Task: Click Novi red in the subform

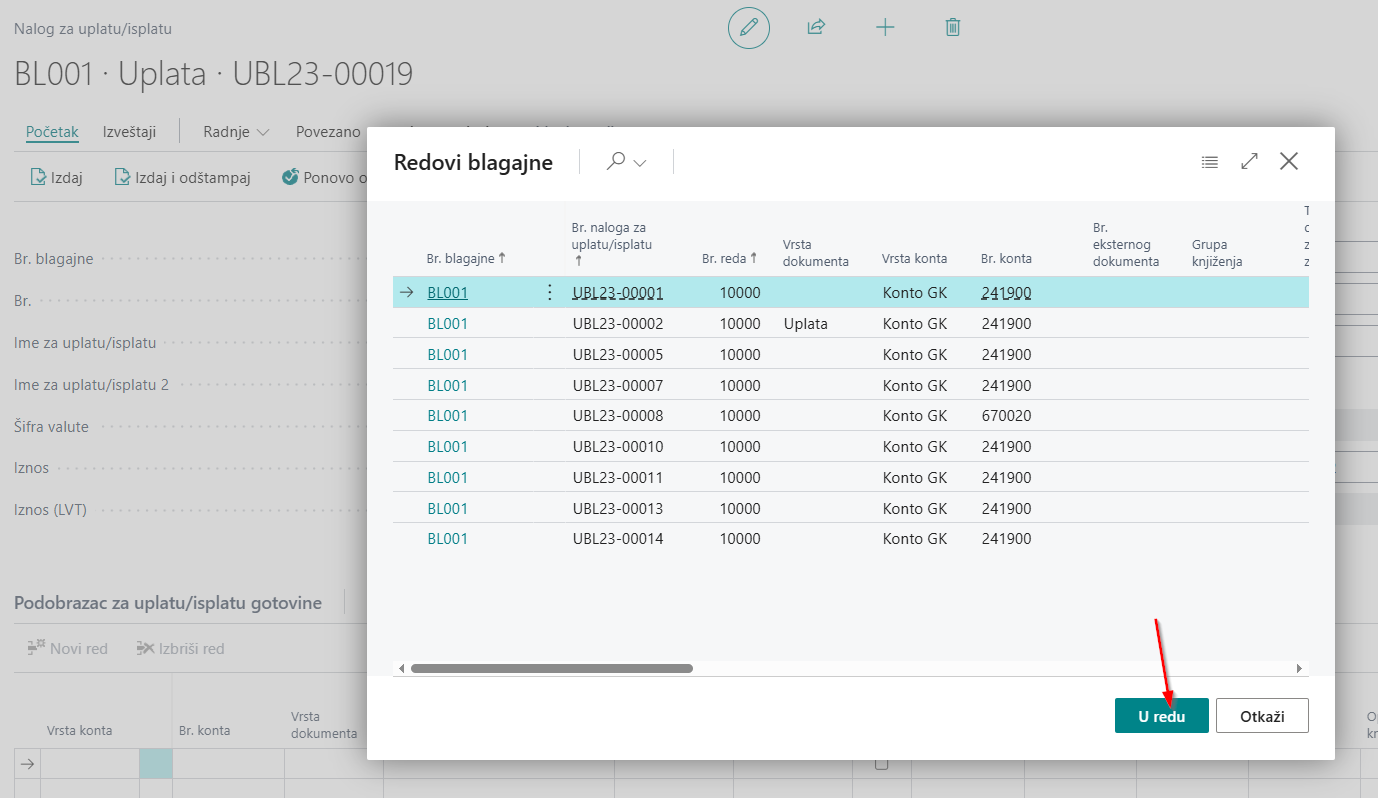Action: (68, 649)
